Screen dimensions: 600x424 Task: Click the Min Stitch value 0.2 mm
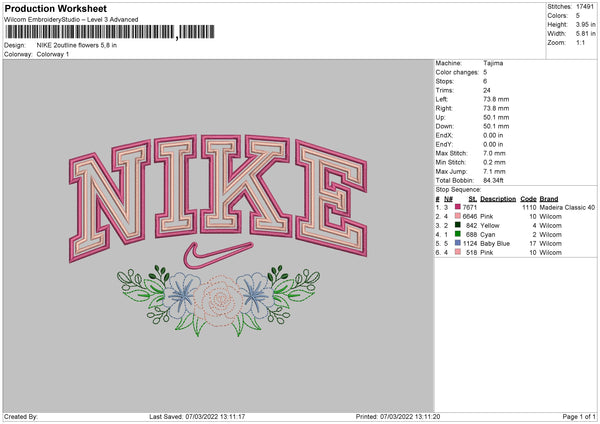pyautogui.click(x=494, y=162)
